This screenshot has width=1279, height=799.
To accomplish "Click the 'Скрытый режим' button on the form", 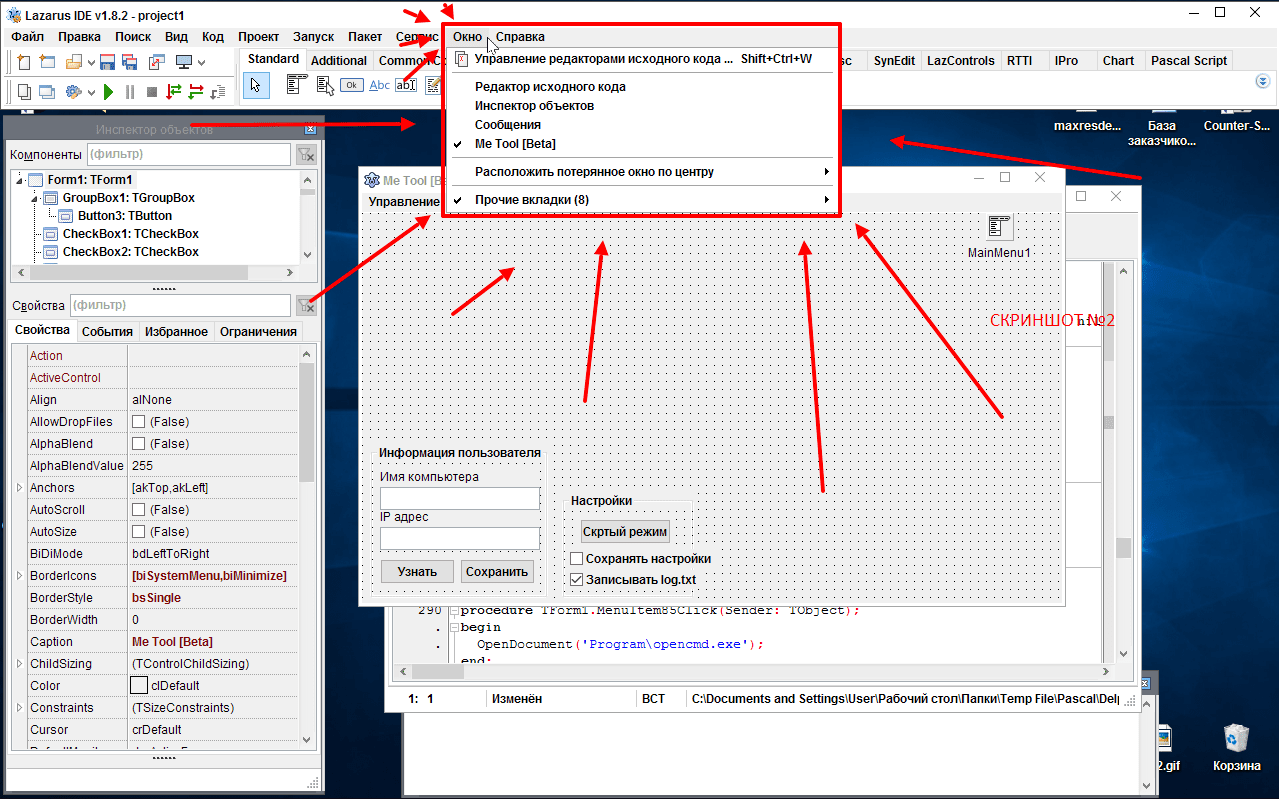I will pos(625,532).
